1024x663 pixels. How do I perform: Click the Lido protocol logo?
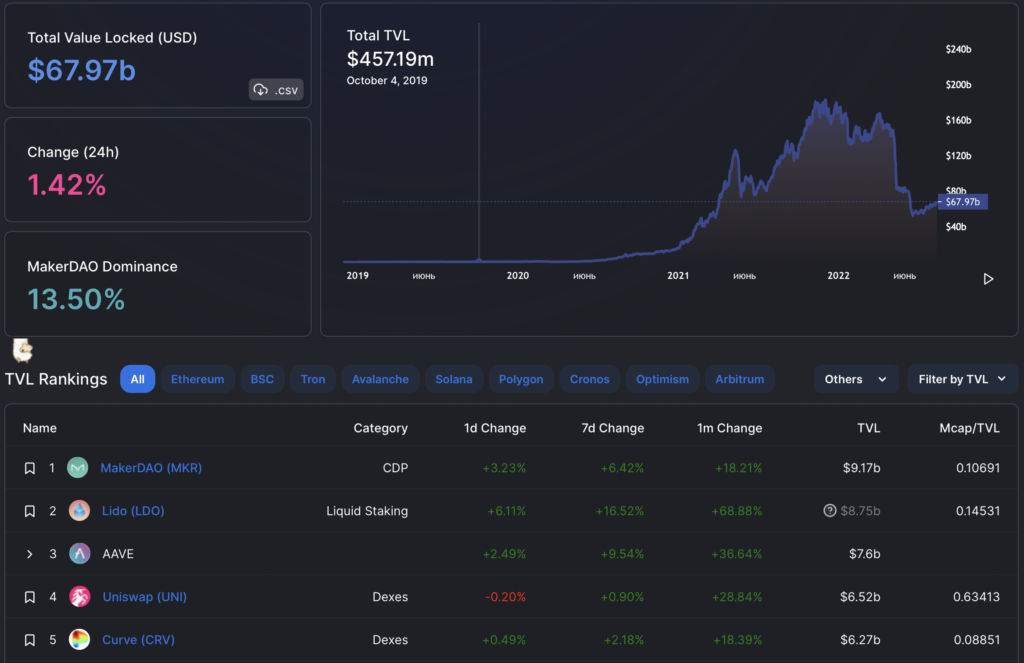click(x=77, y=510)
